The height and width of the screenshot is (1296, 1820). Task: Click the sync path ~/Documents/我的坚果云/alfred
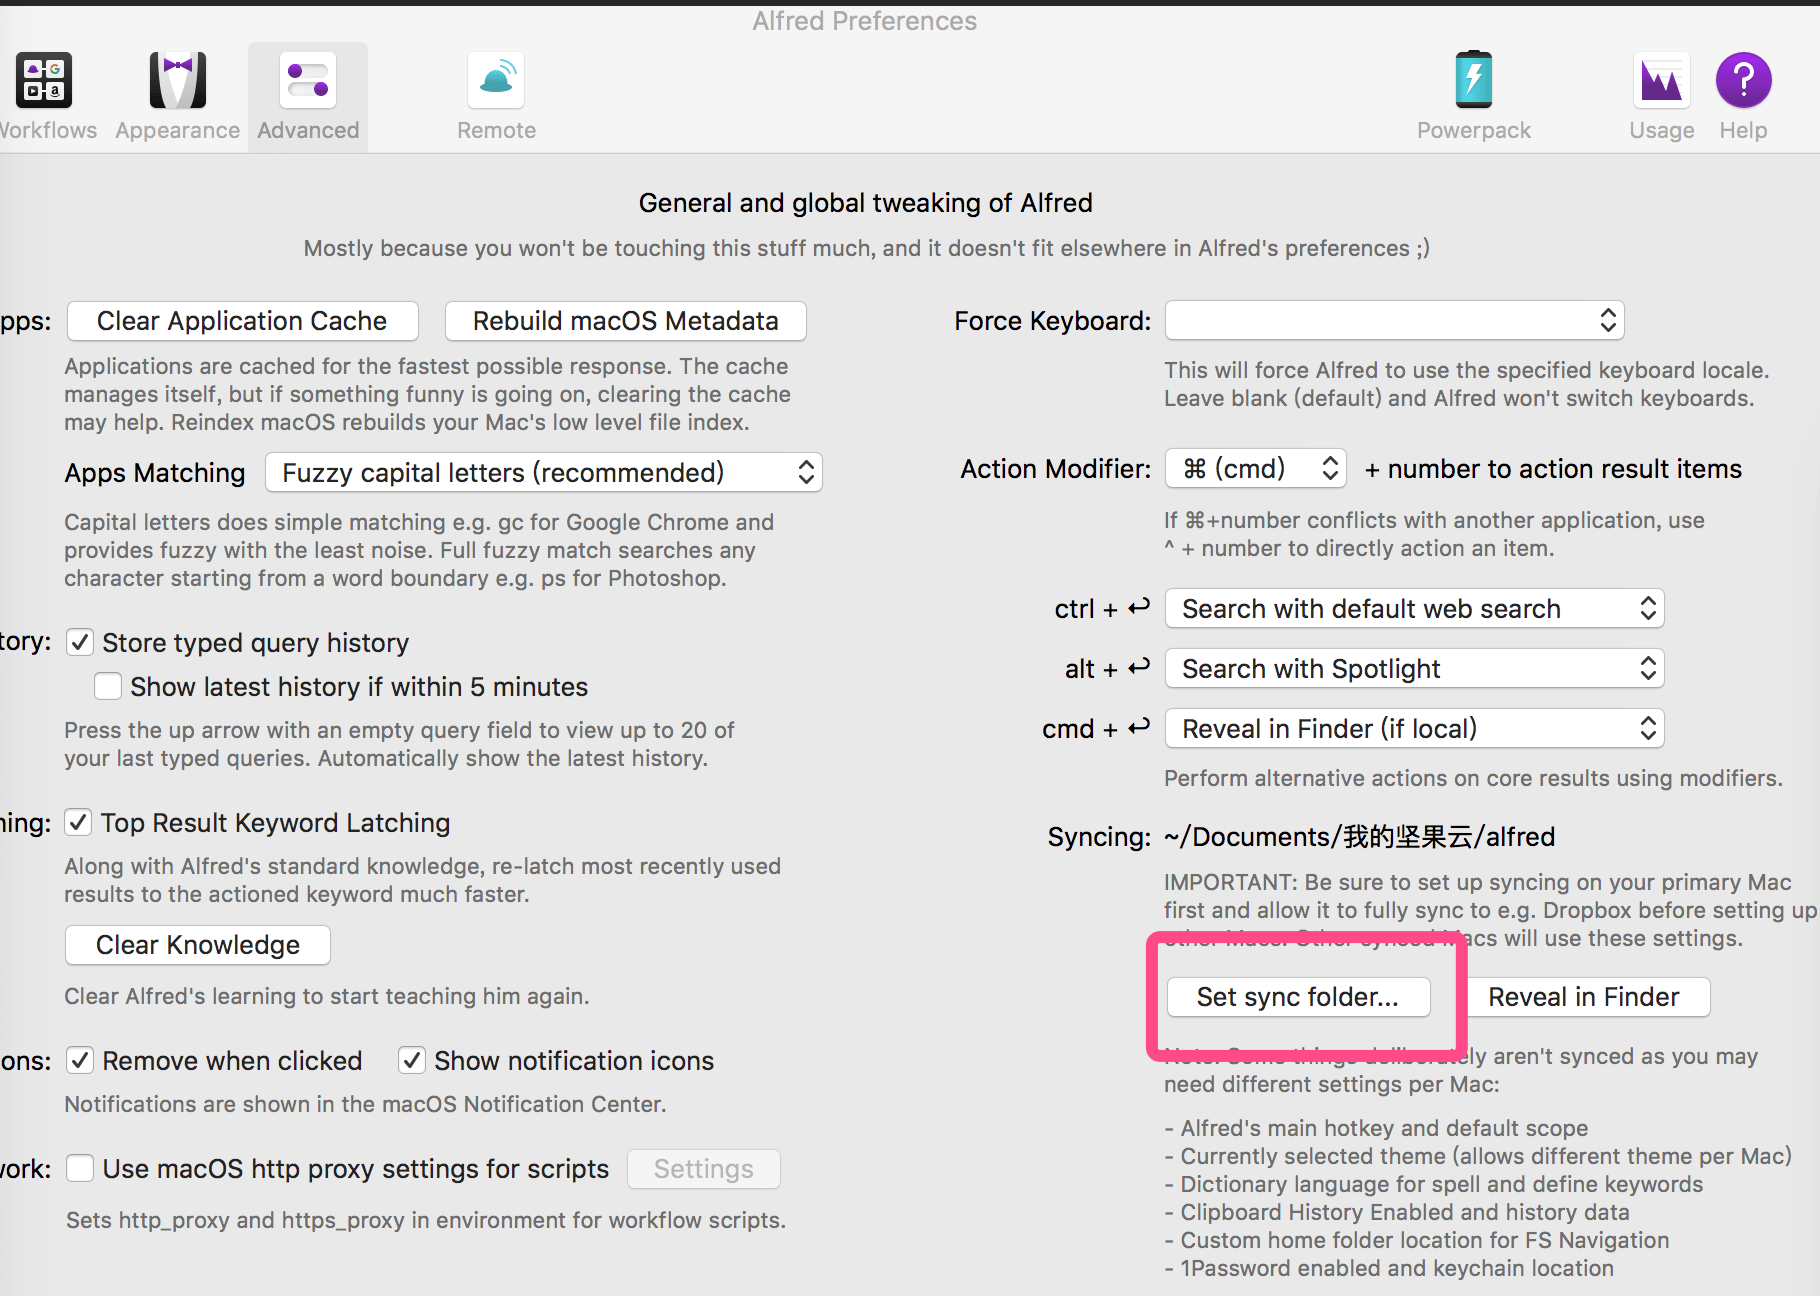click(x=1359, y=836)
